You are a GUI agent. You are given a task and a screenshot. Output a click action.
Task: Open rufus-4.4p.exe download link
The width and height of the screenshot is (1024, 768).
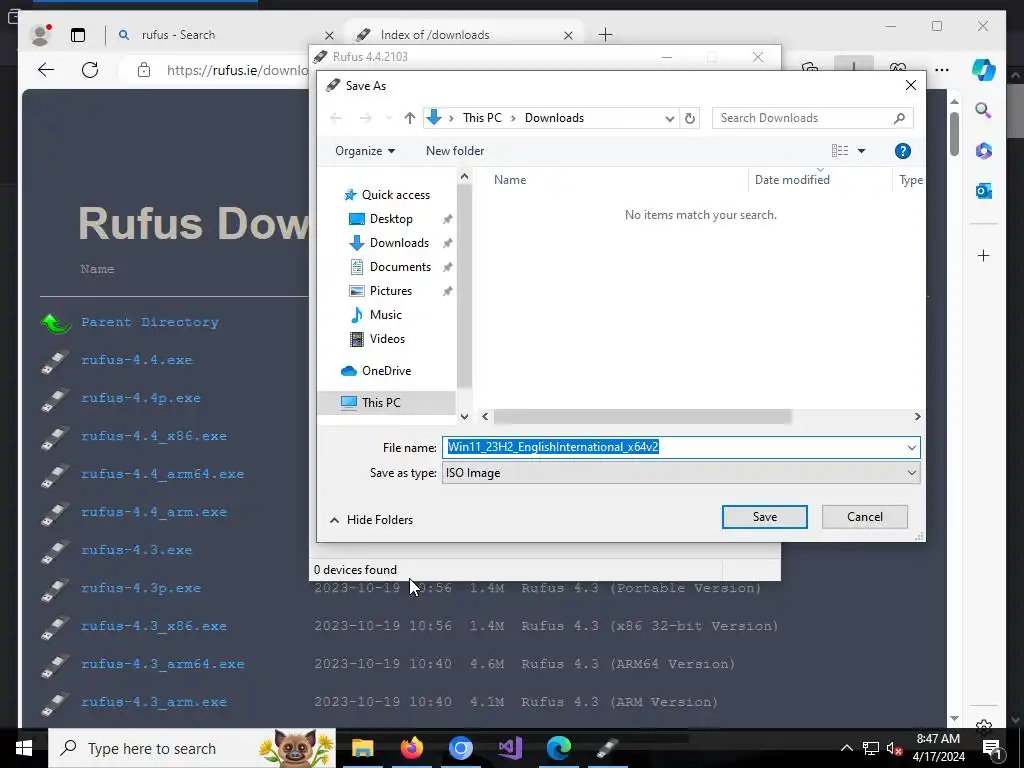(x=140, y=398)
